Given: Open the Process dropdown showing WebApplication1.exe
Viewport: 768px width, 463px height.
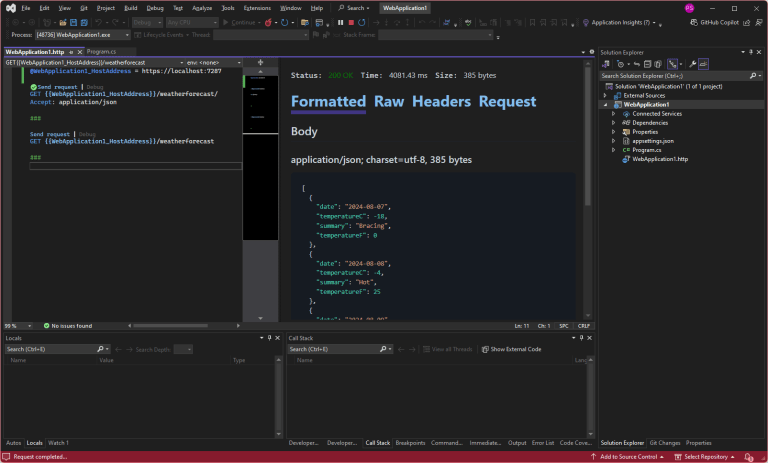Looking at the screenshot, I should tap(82, 35).
